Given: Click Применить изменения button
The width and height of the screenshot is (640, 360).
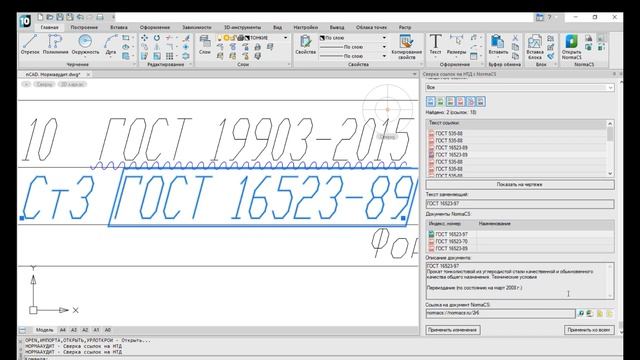Looking at the screenshot, I should [453, 330].
